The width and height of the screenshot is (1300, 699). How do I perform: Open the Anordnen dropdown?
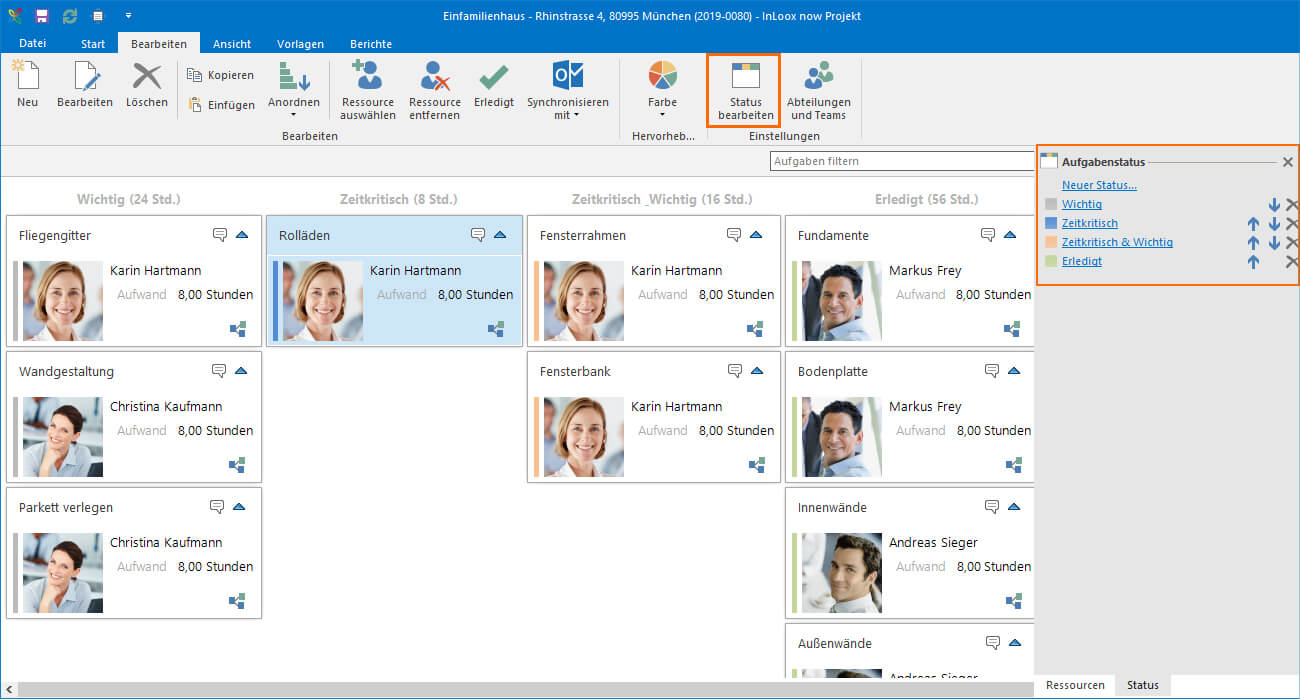(294, 91)
